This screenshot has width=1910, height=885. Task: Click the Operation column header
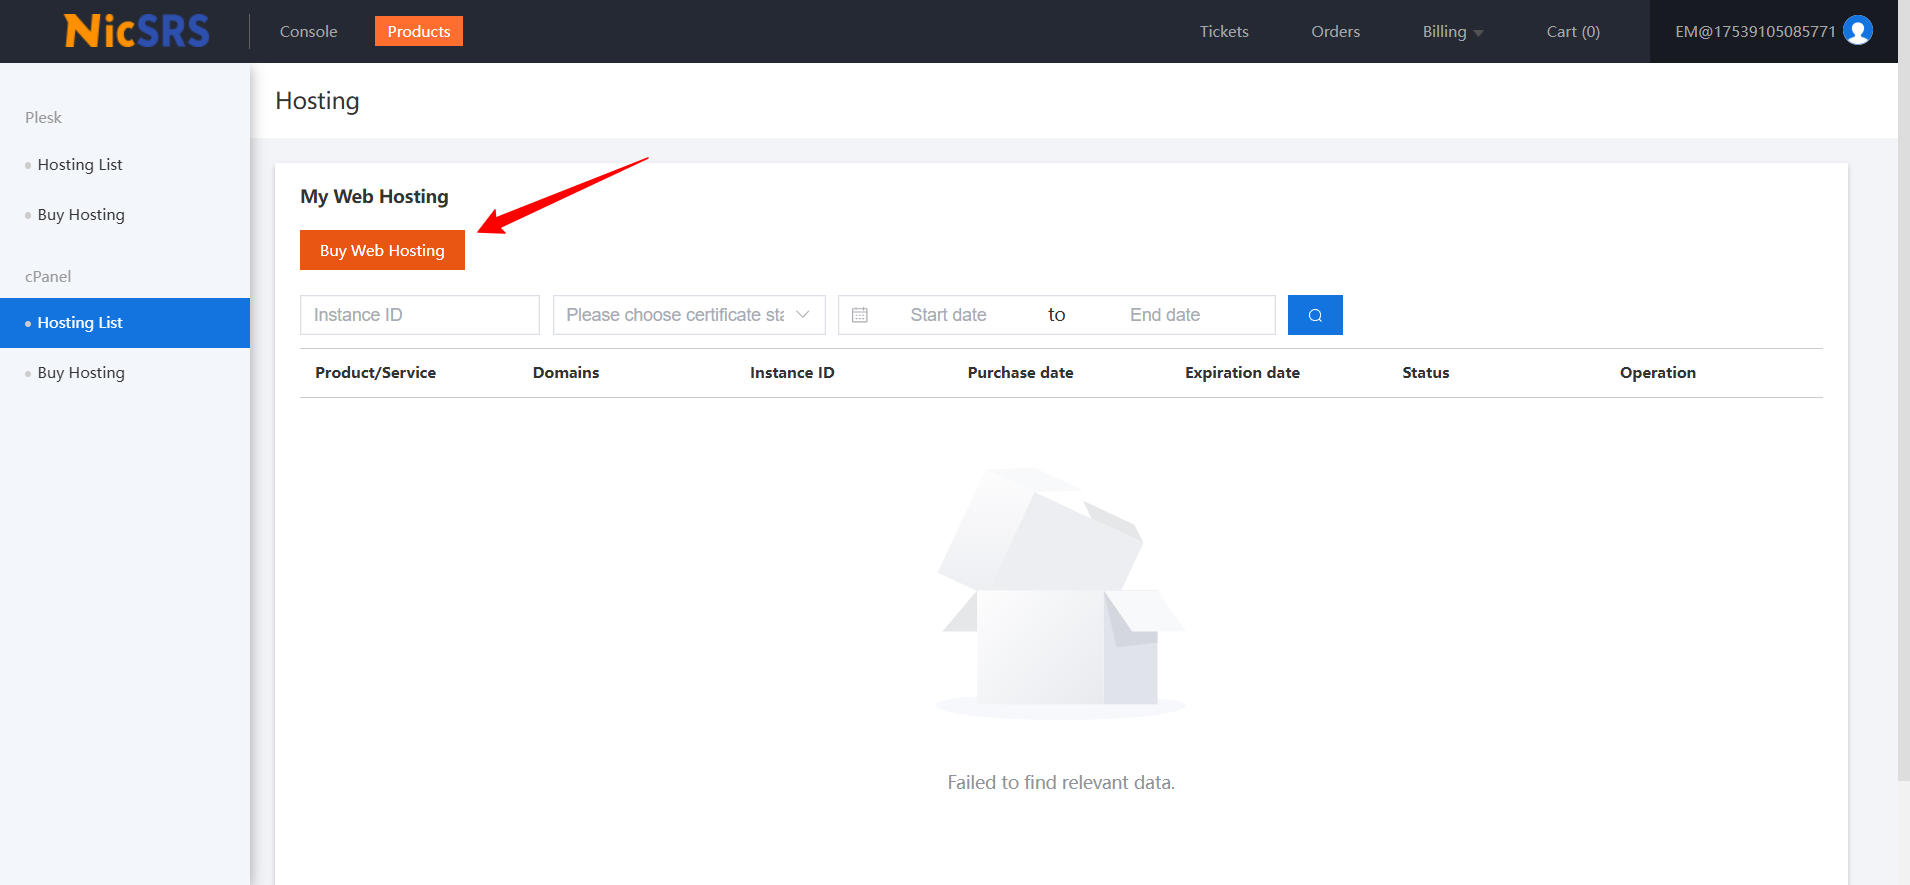[1657, 373]
